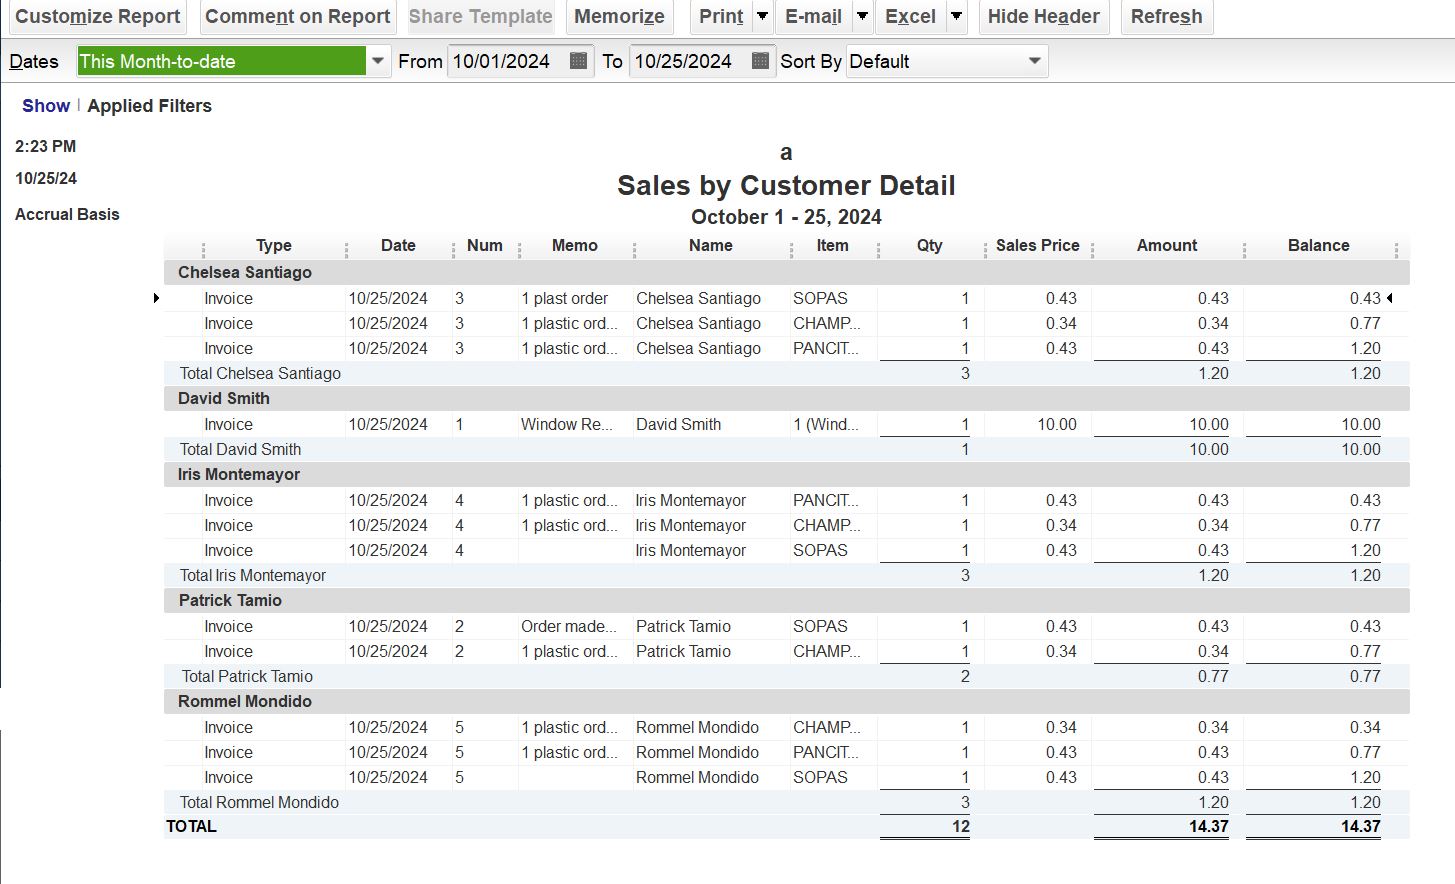Select the This Month-to-date dates field

coord(222,61)
